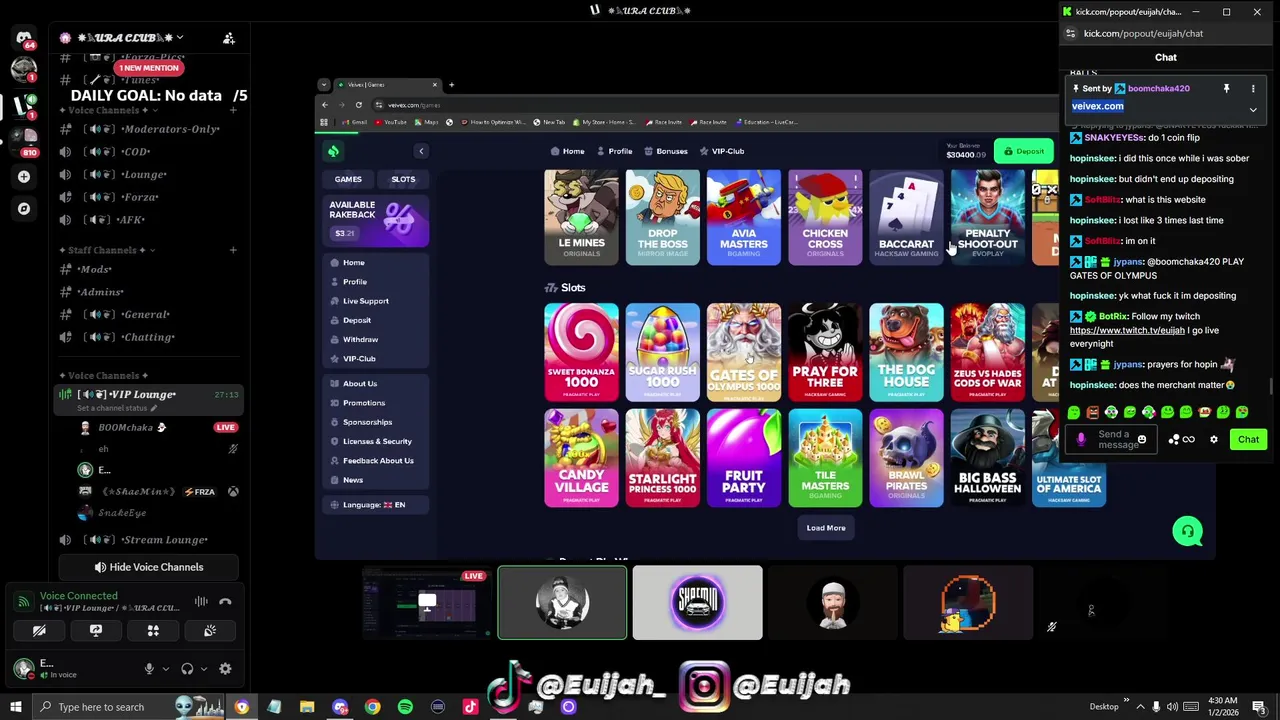This screenshot has height=720, width=1280.
Task: Select BOOMchaka user in VIP Lounge
Action: (x=132, y=427)
